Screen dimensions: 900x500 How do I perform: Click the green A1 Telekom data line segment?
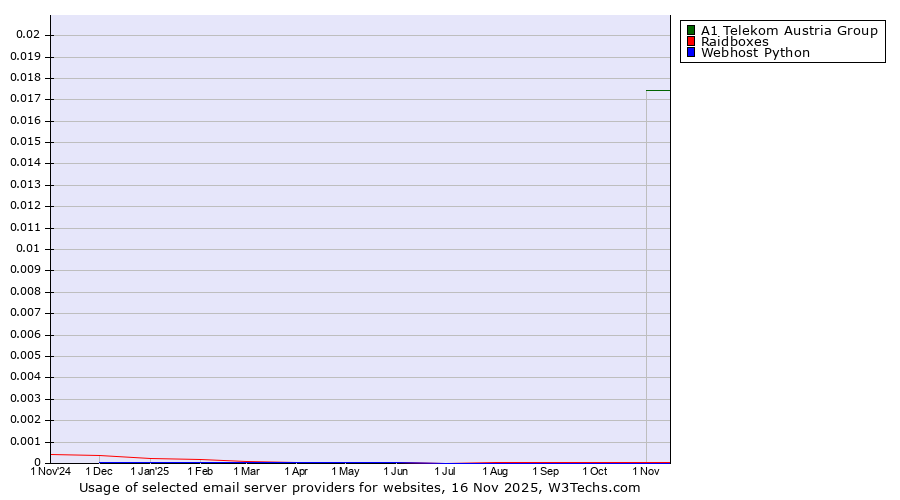coord(658,90)
